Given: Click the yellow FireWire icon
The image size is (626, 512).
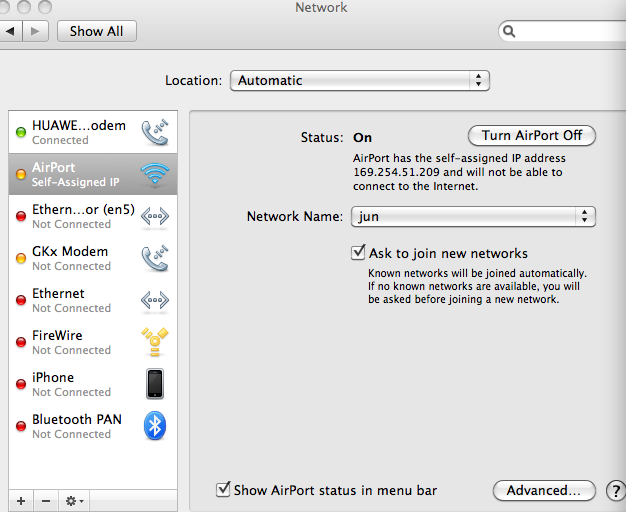Looking at the screenshot, I should point(155,342).
